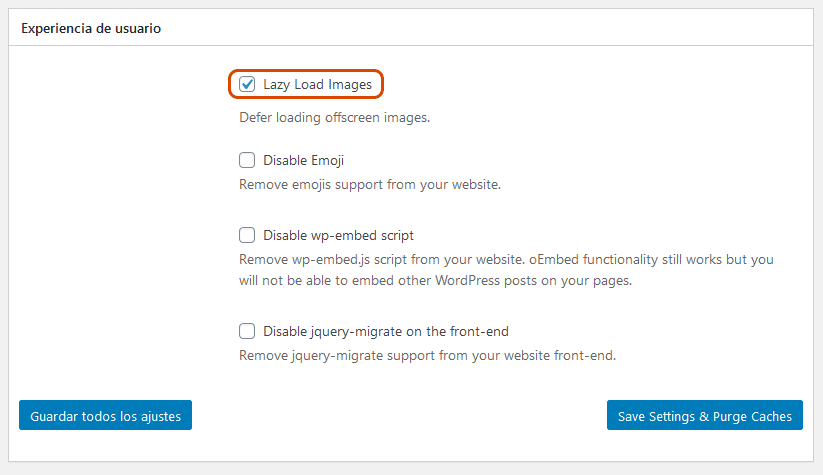Check Disable jquery-migrate on the front-end box
The height and width of the screenshot is (475, 823).
(x=247, y=331)
